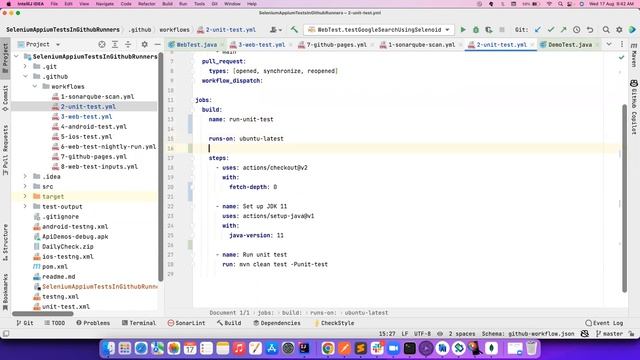Collapse the .github folder

click(x=25, y=76)
